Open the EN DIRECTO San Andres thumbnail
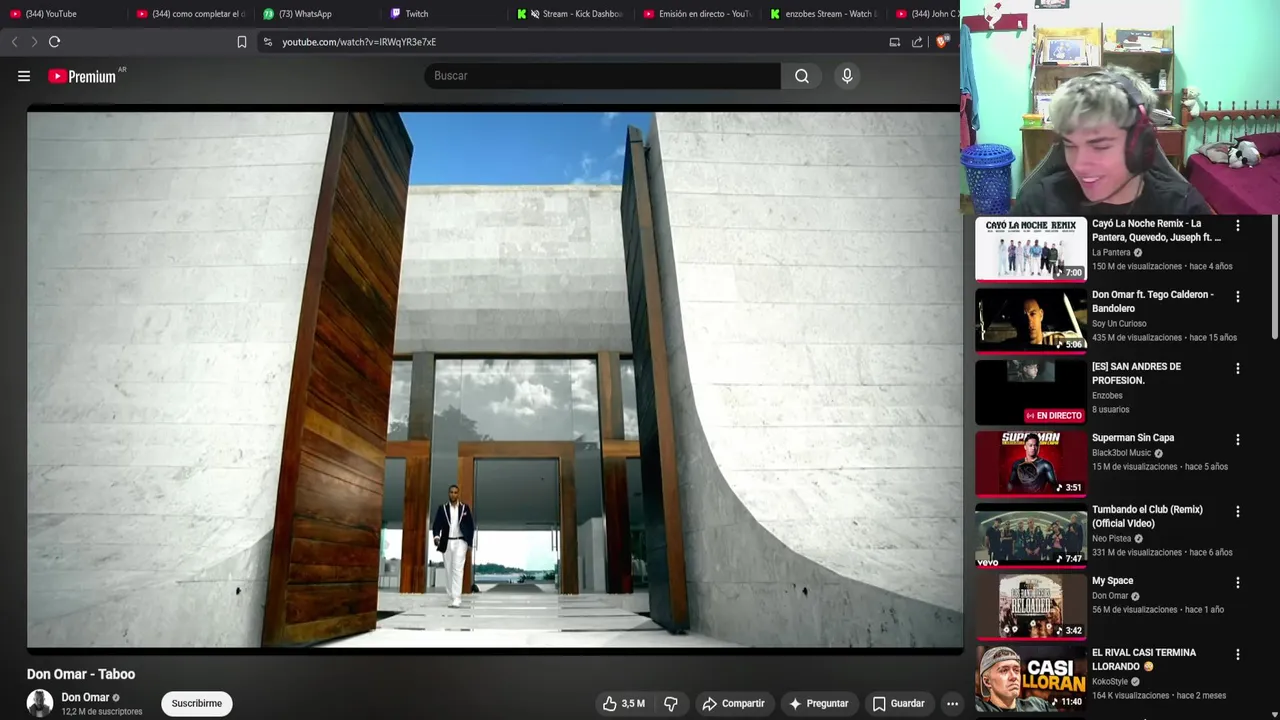 (x=1031, y=392)
